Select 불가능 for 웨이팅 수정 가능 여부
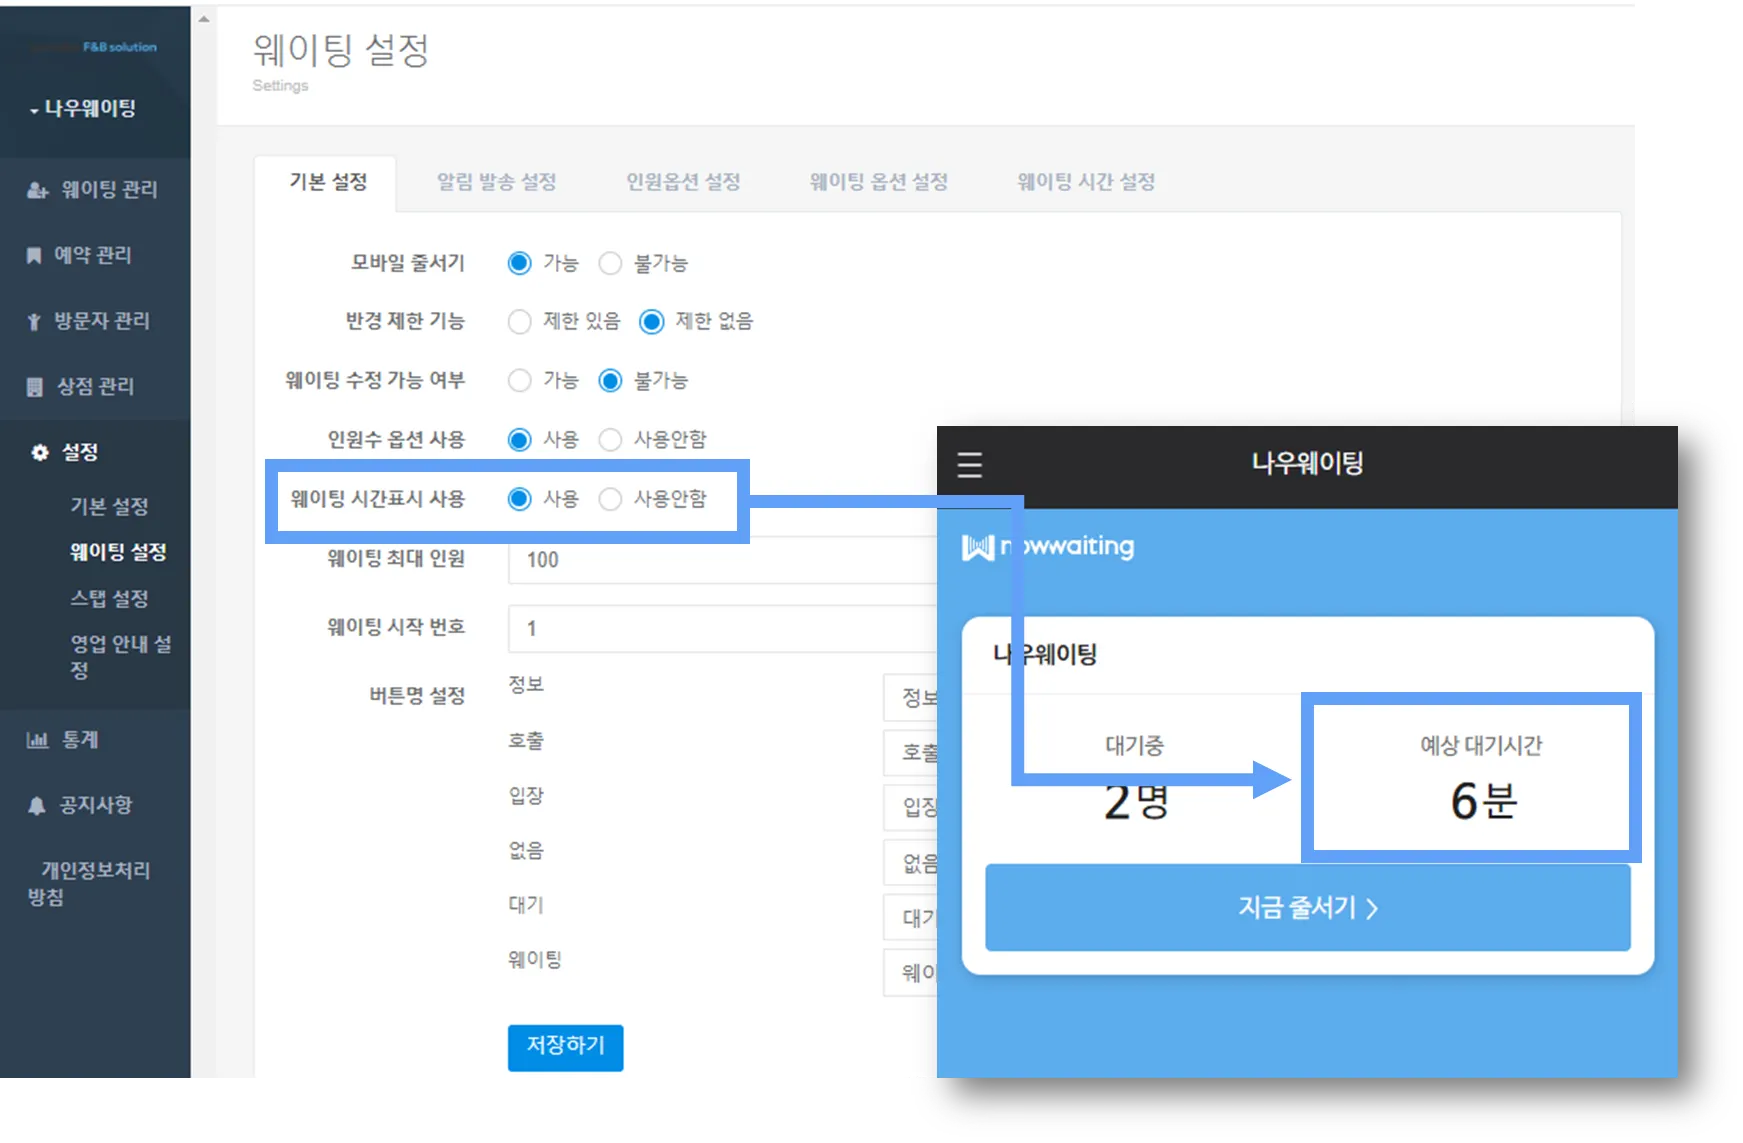The image size is (1743, 1143). pyautogui.click(x=610, y=380)
